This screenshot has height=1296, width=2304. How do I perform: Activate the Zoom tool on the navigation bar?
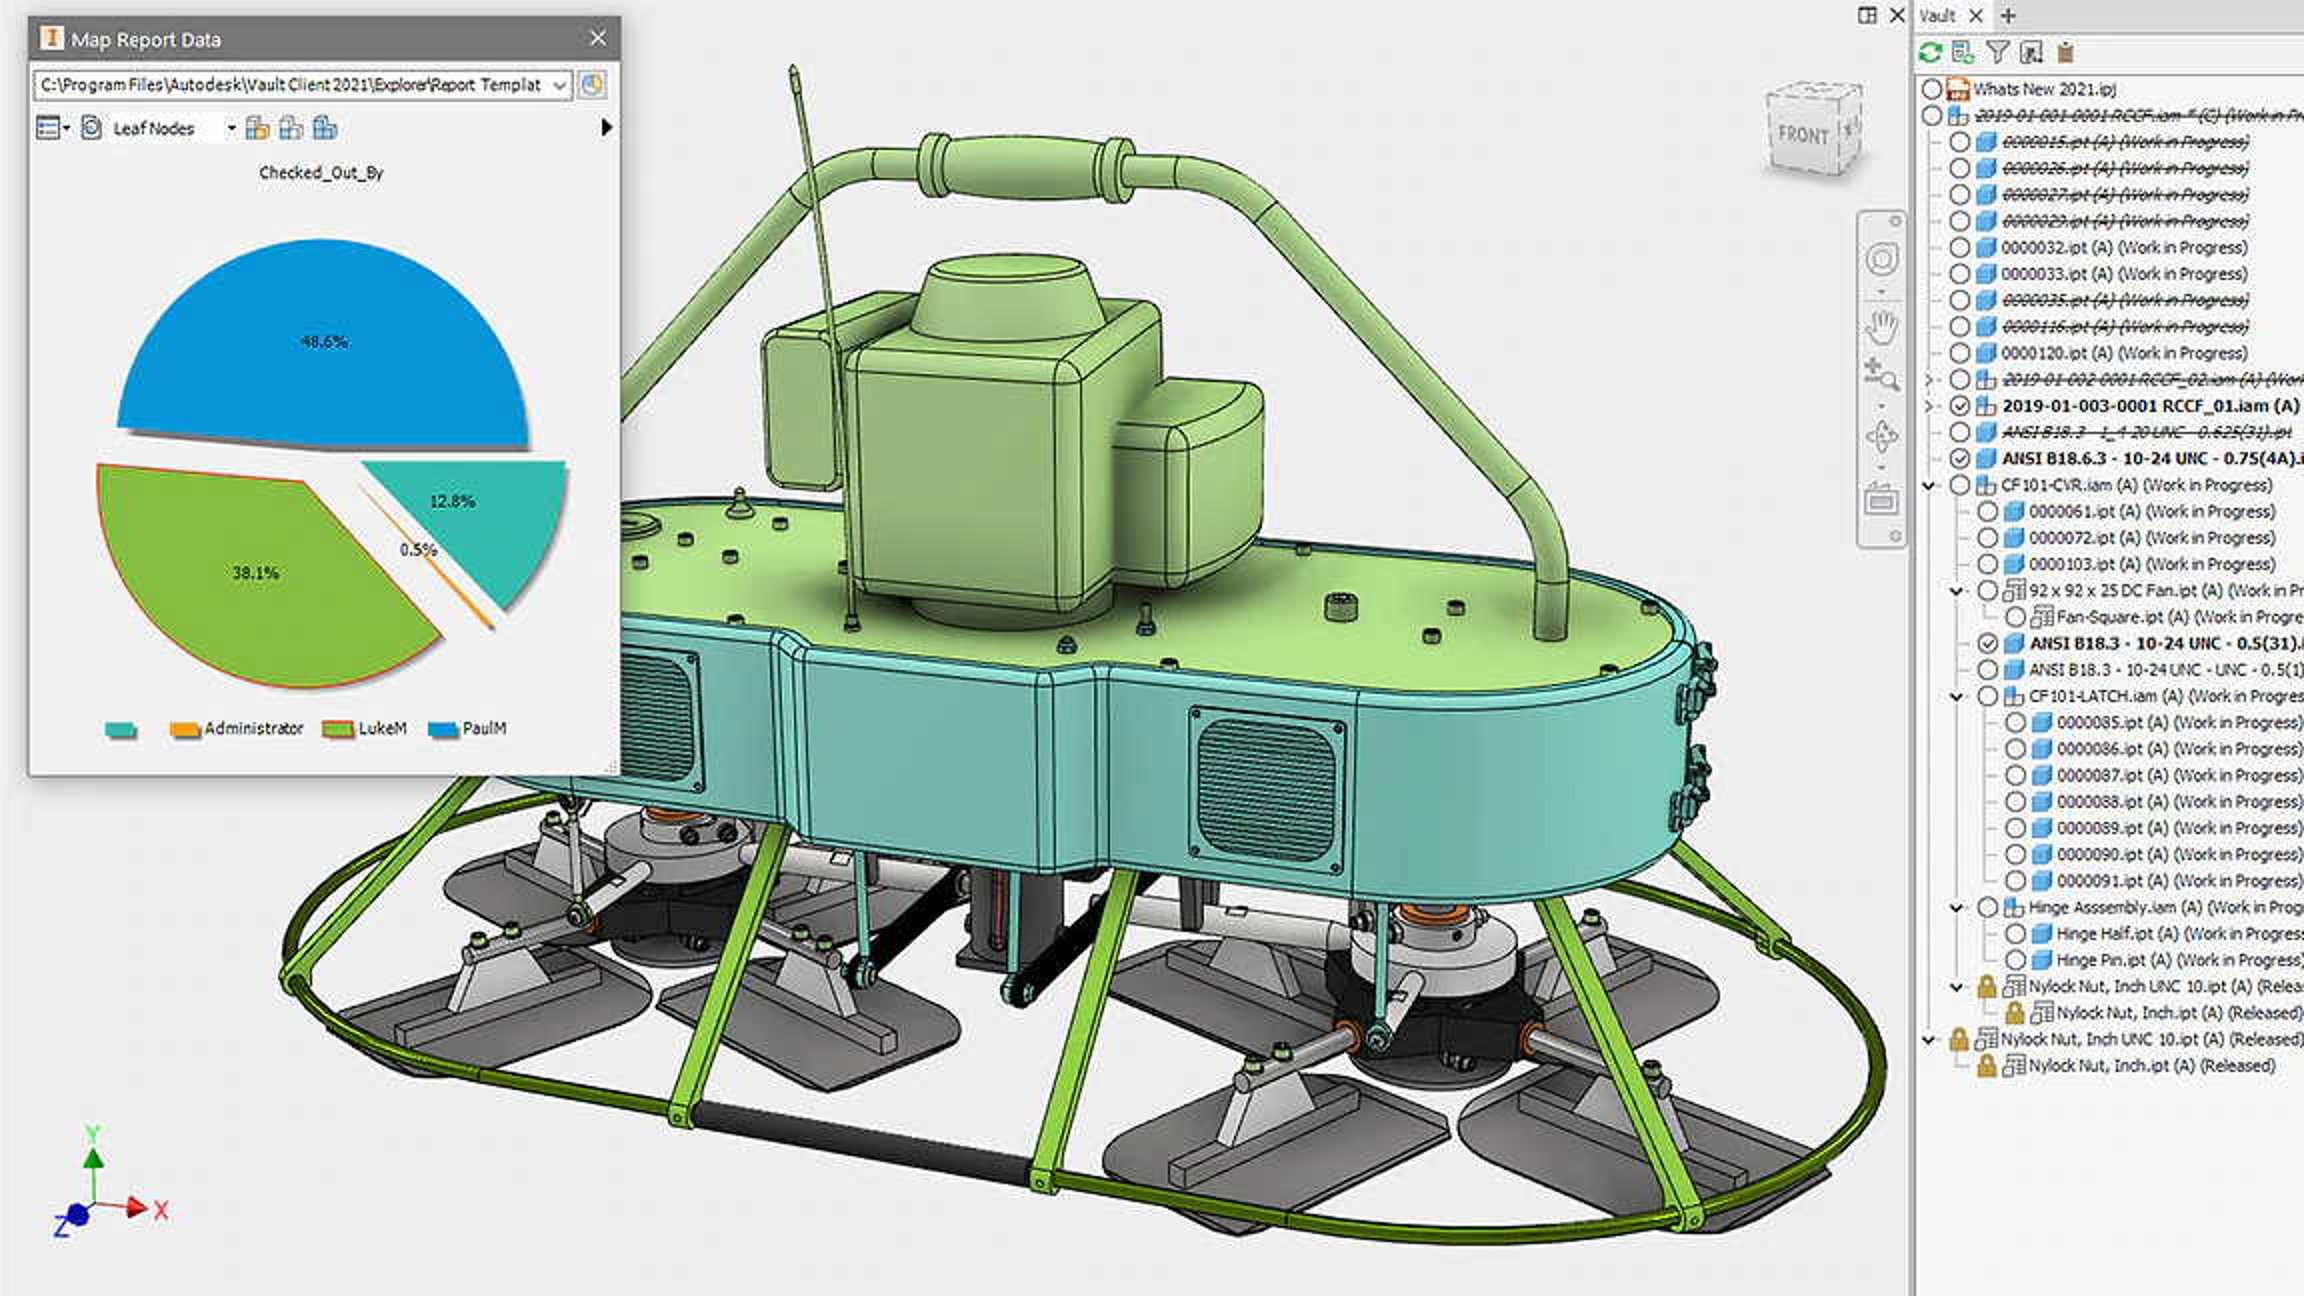click(1881, 373)
